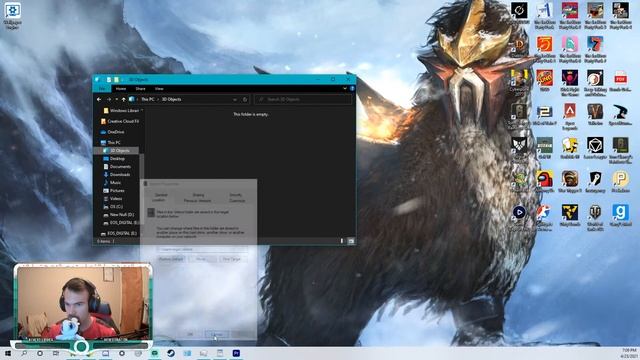Open the Home ribbon tab
Image resolution: width=640 pixels, height=360 pixels.
pos(121,89)
